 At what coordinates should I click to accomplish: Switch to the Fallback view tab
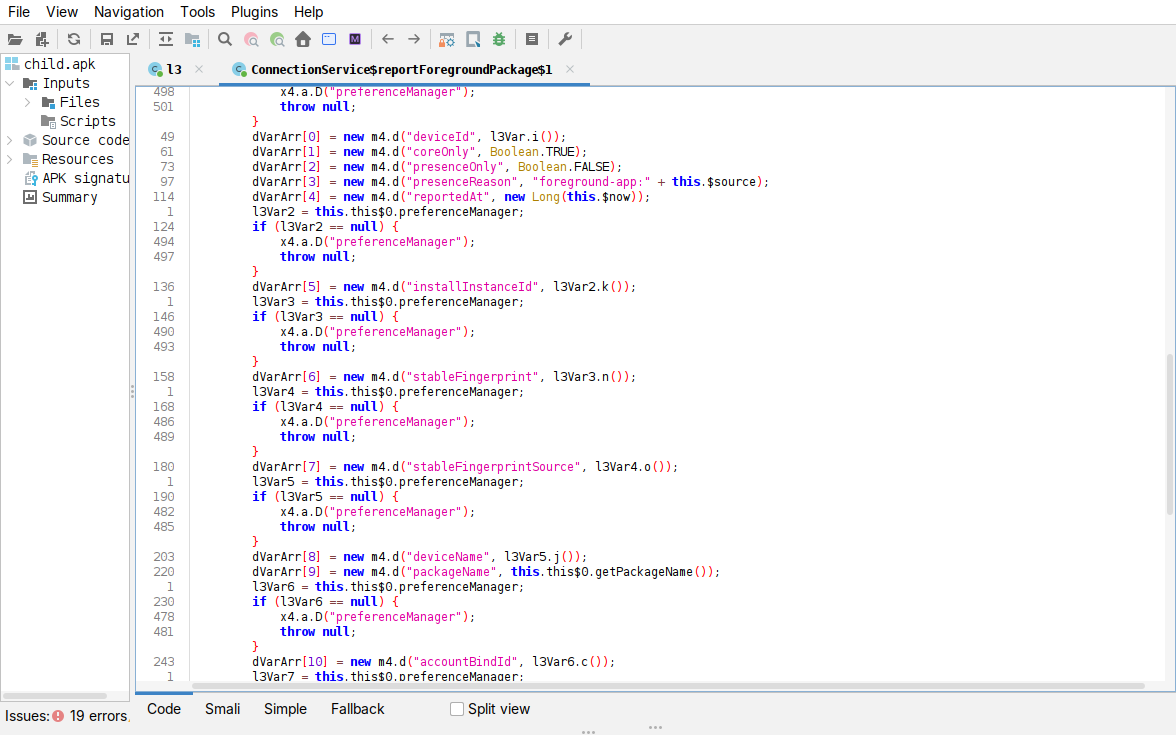tap(358, 710)
